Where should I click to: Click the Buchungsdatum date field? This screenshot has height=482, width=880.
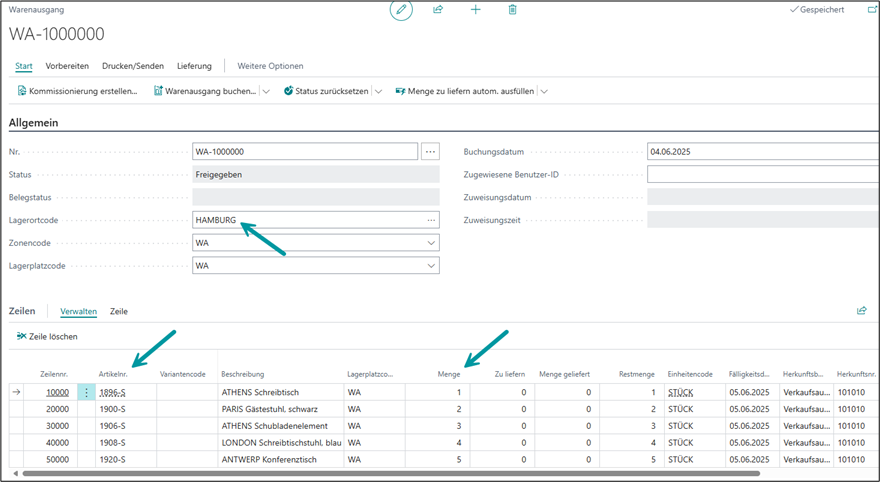click(x=760, y=152)
